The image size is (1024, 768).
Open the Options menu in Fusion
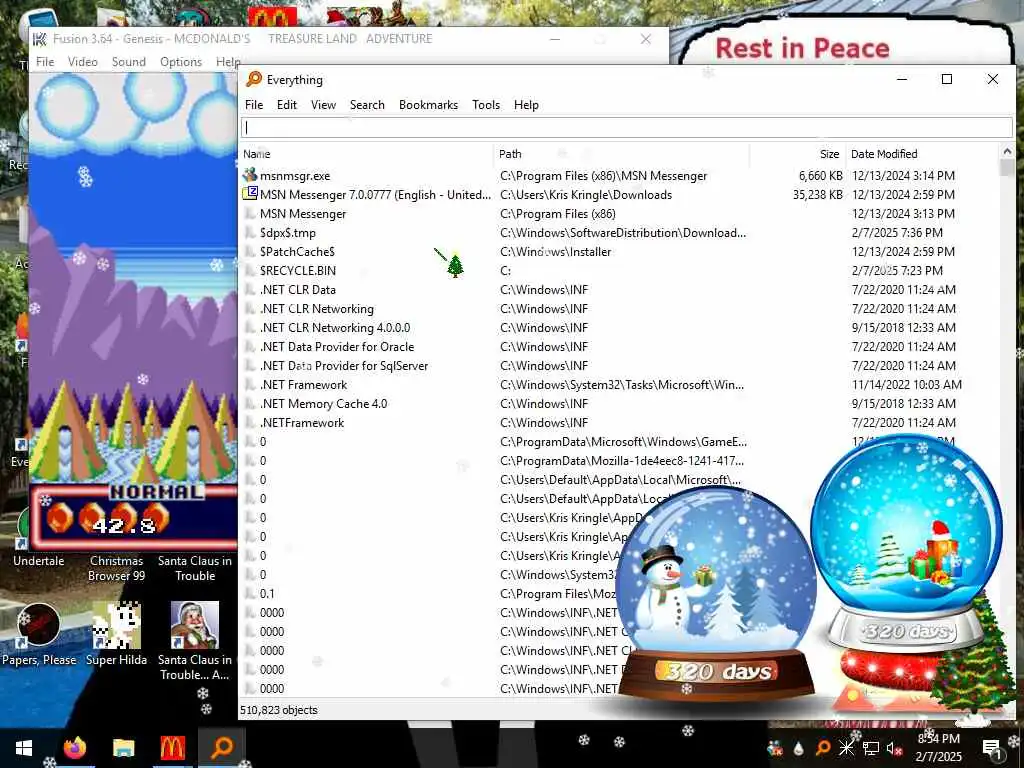[181, 61]
